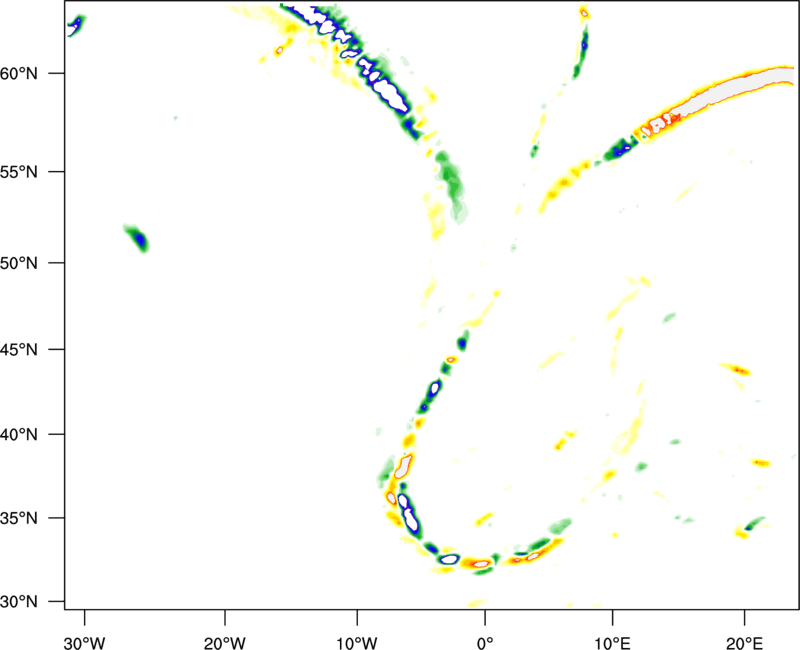
Task: Click the 20°E longitude label
Action: (744, 643)
